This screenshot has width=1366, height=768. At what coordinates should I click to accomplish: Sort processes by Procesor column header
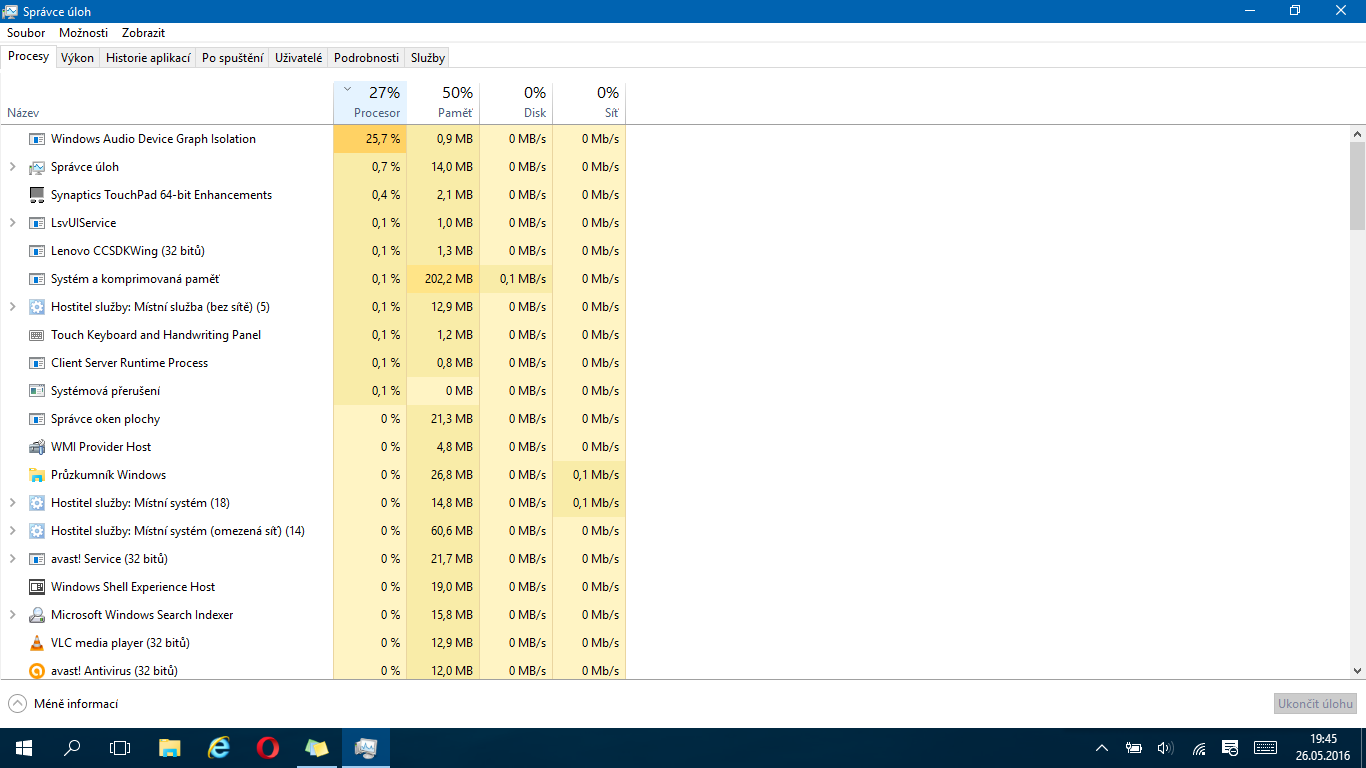pos(370,103)
